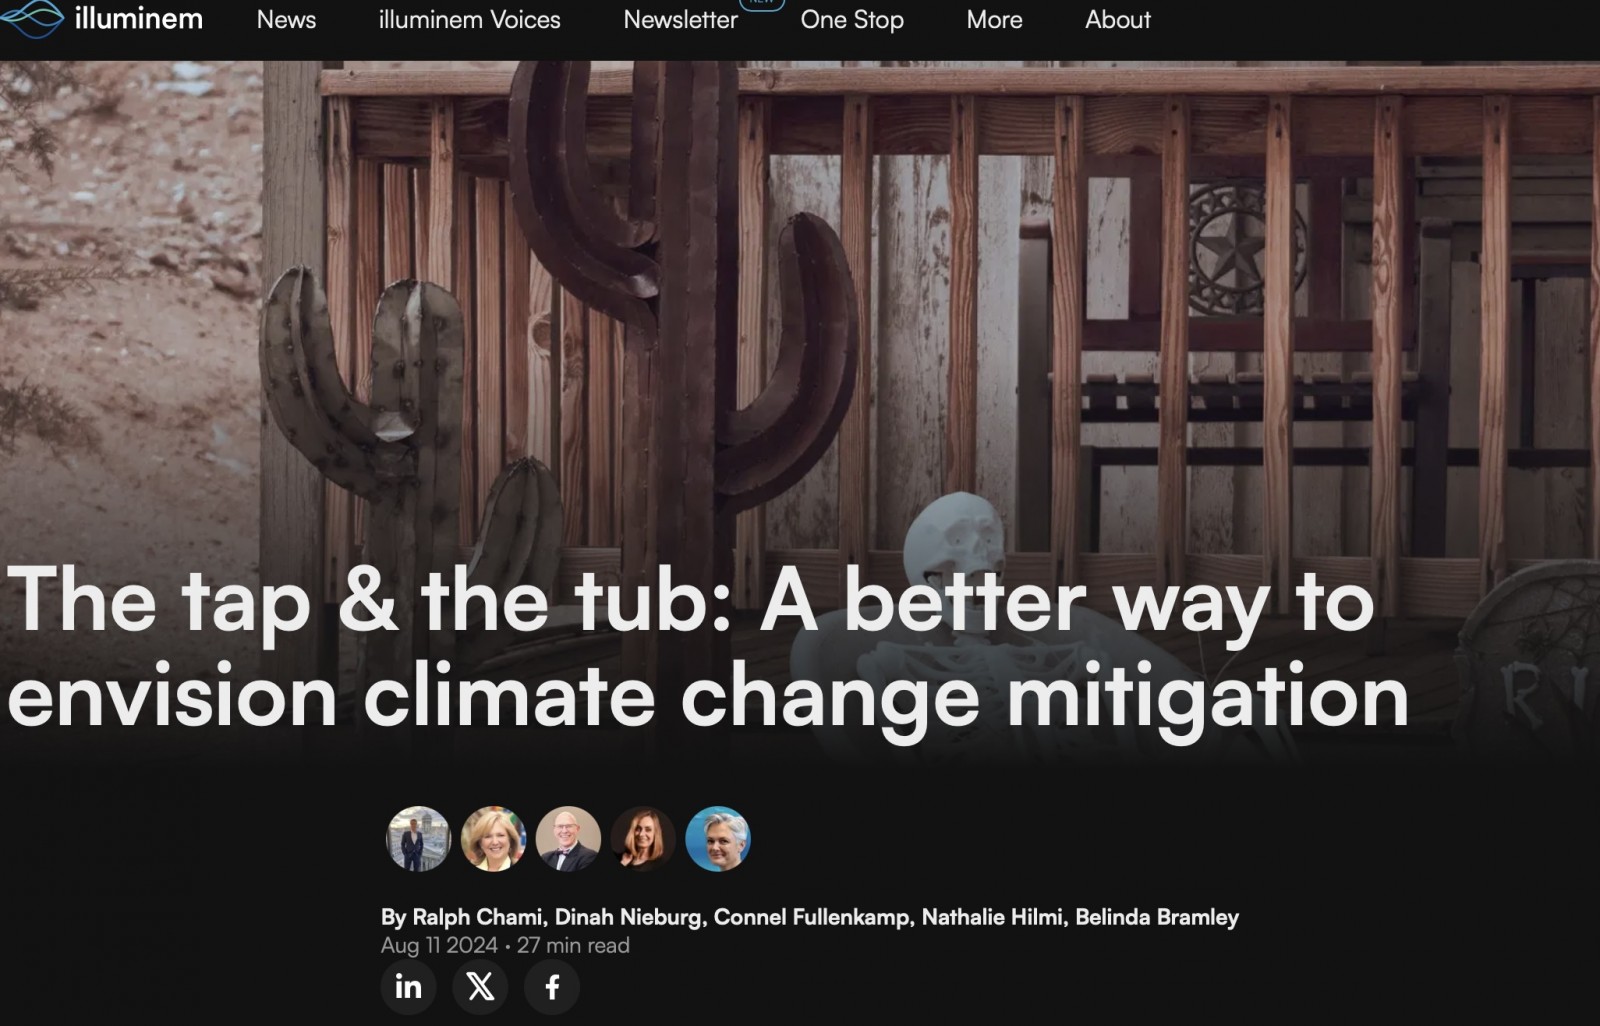Share article on Facebook
The height and width of the screenshot is (1026, 1600).
[552, 987]
